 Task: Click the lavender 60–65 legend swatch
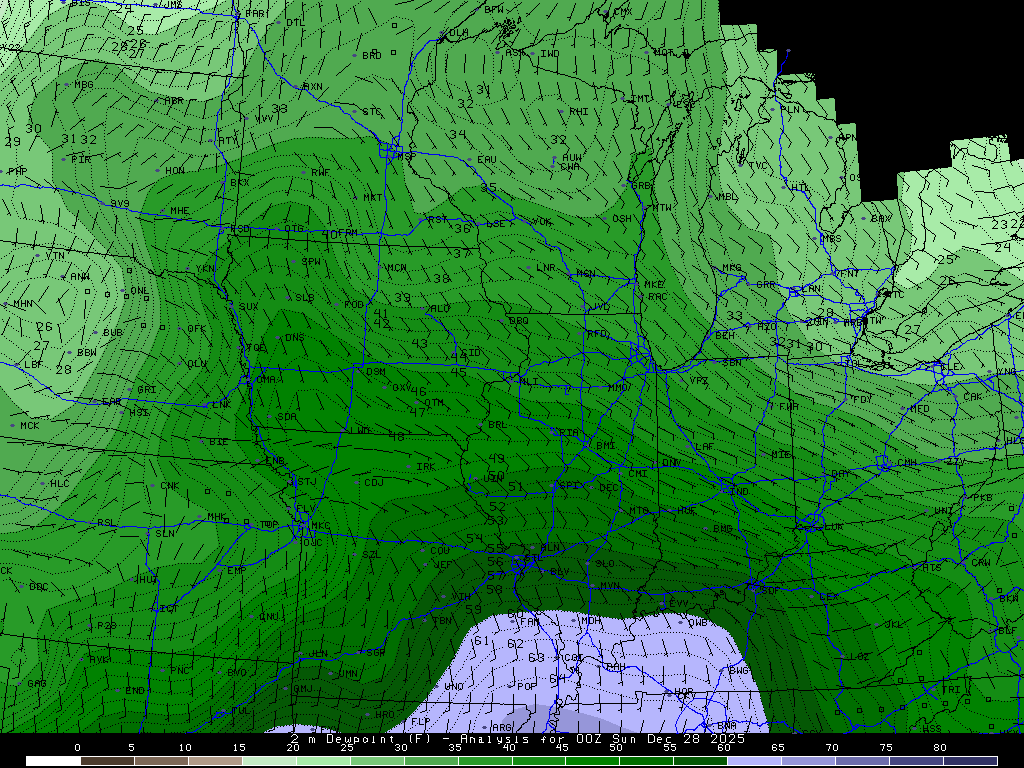coord(754,761)
